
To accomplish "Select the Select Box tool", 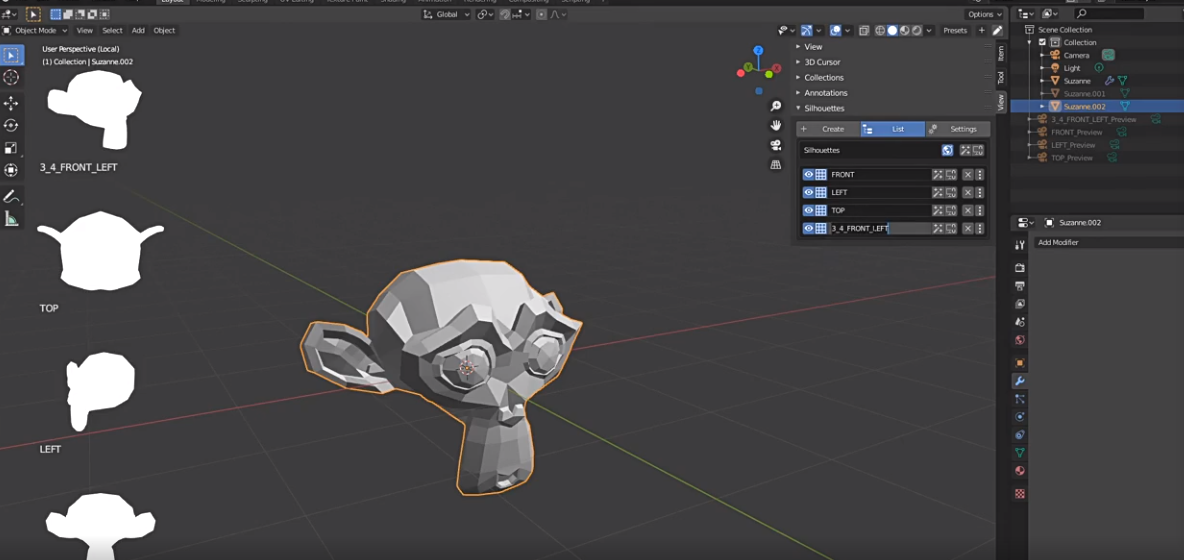I will tap(11, 55).
